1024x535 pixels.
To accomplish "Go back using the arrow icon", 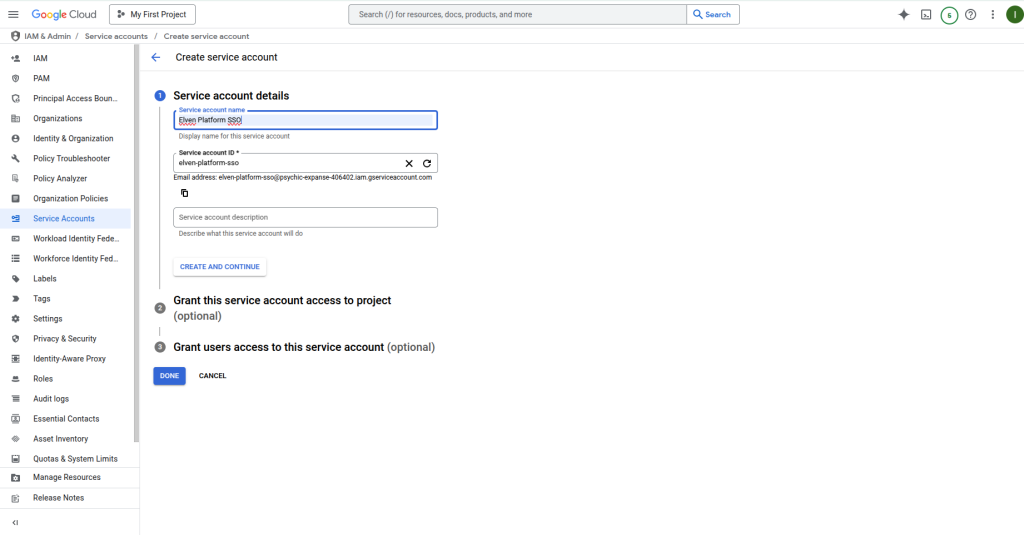I will pyautogui.click(x=156, y=57).
